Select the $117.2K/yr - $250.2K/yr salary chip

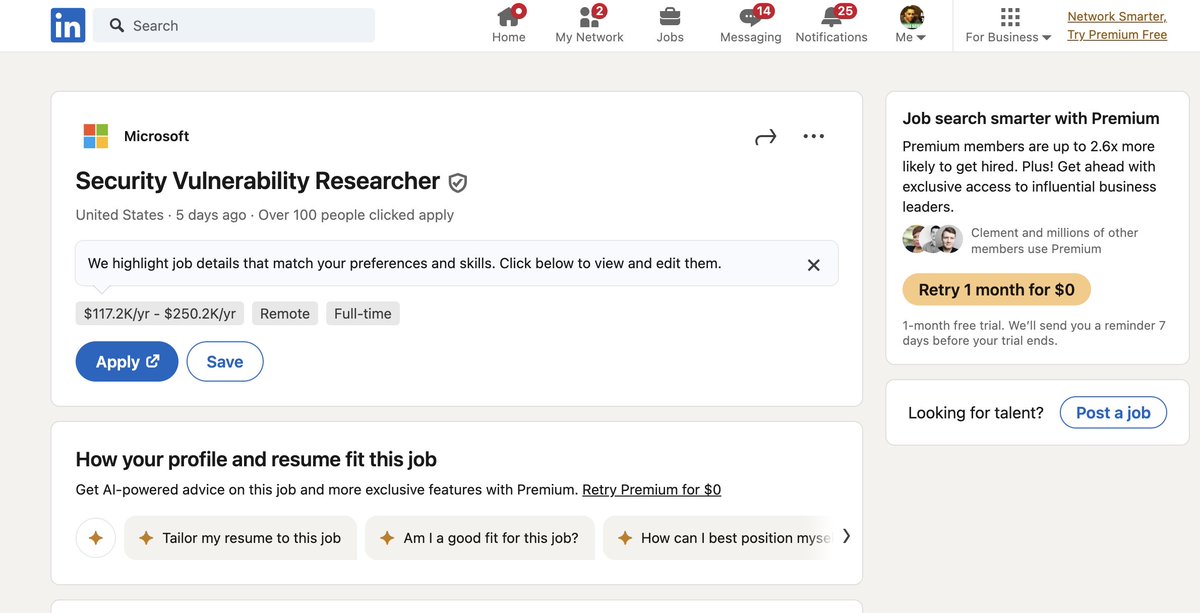[160, 313]
